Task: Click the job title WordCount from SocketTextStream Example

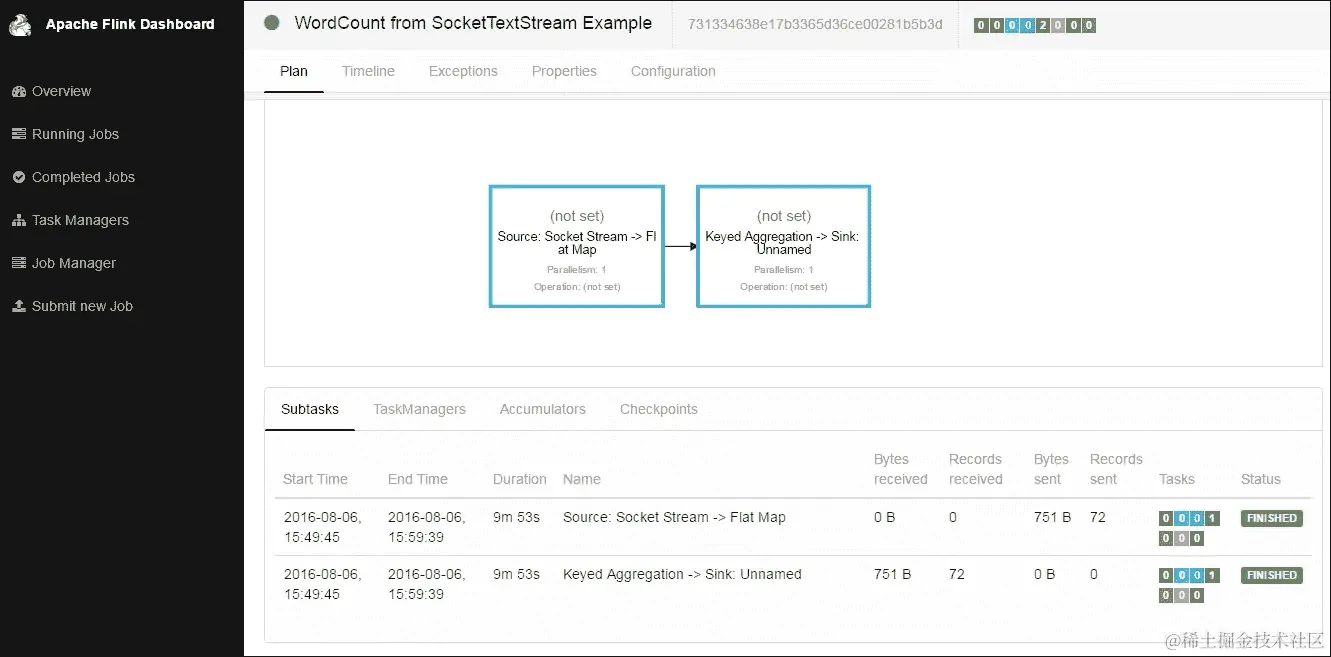Action: [473, 23]
